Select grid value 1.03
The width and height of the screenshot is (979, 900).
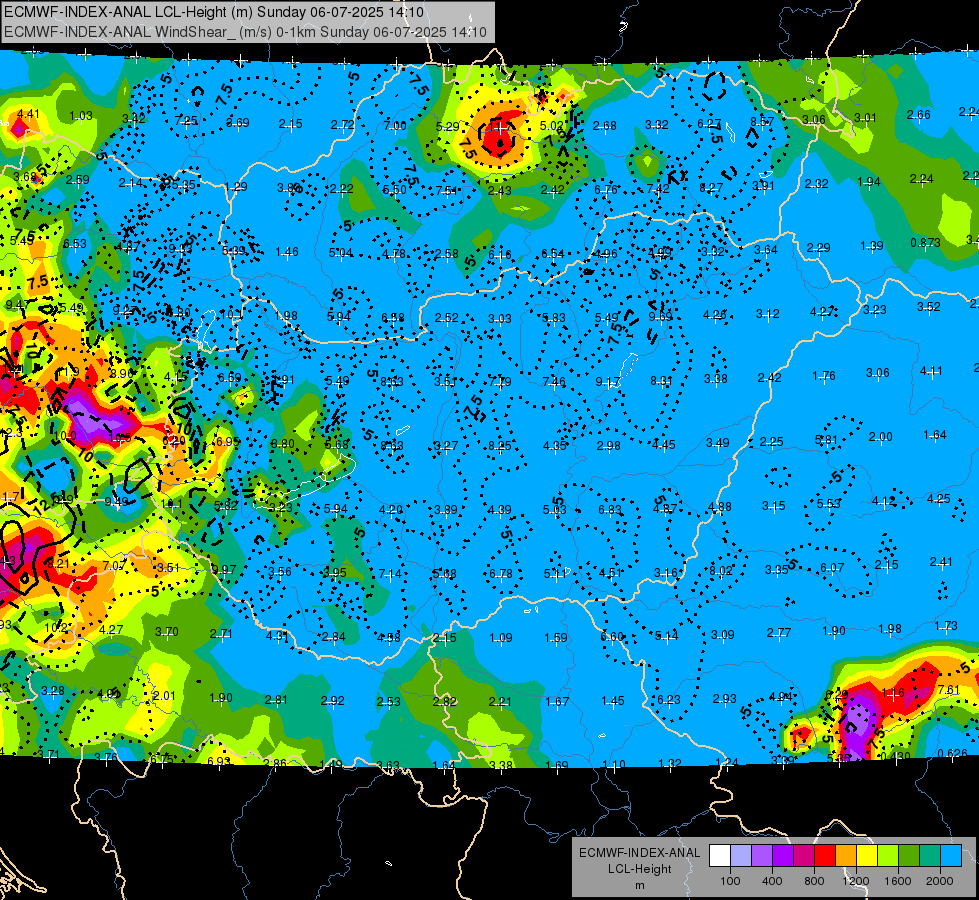(x=81, y=116)
